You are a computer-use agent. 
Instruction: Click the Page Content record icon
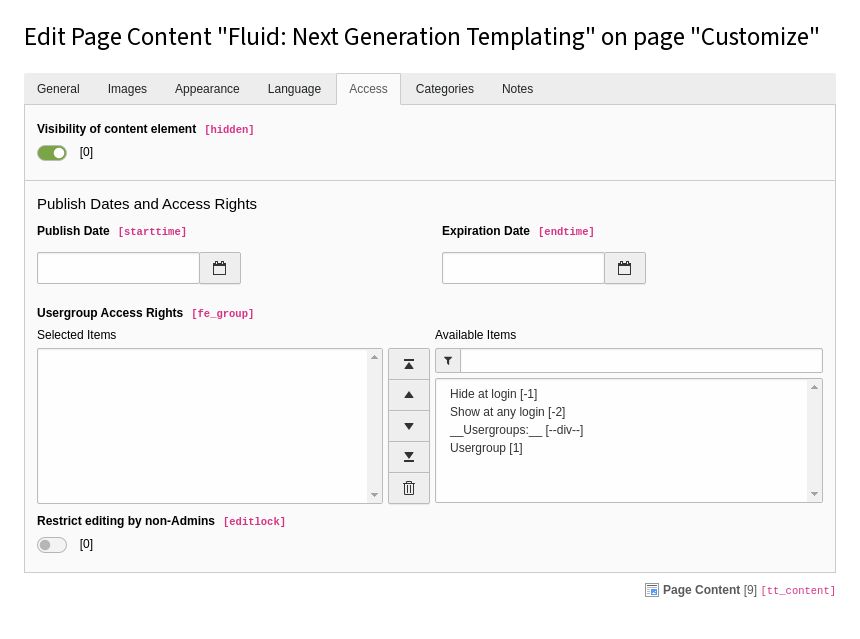pos(652,590)
